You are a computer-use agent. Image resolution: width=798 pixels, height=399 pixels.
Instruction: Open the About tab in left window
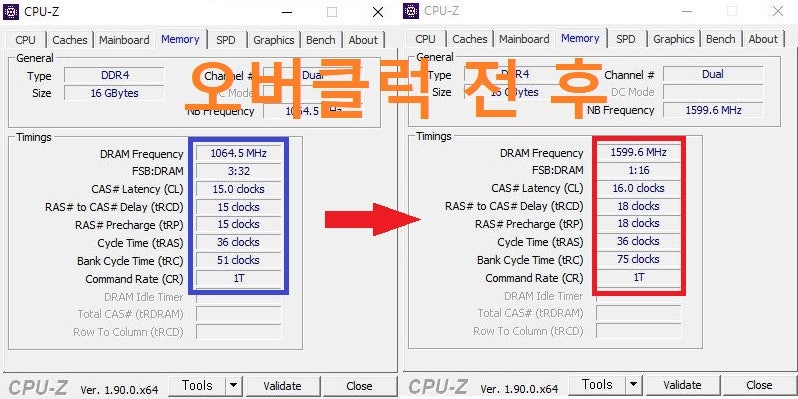363,40
